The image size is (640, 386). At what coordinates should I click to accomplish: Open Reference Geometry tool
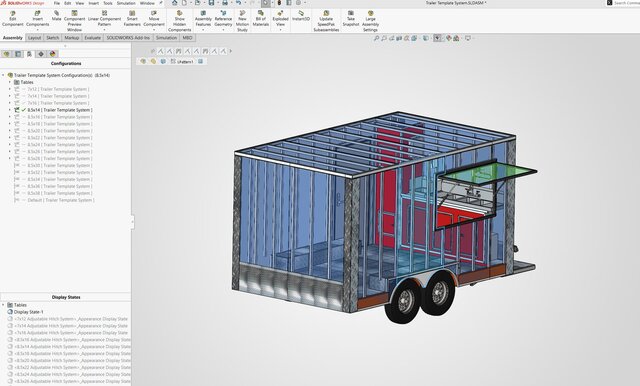(223, 19)
